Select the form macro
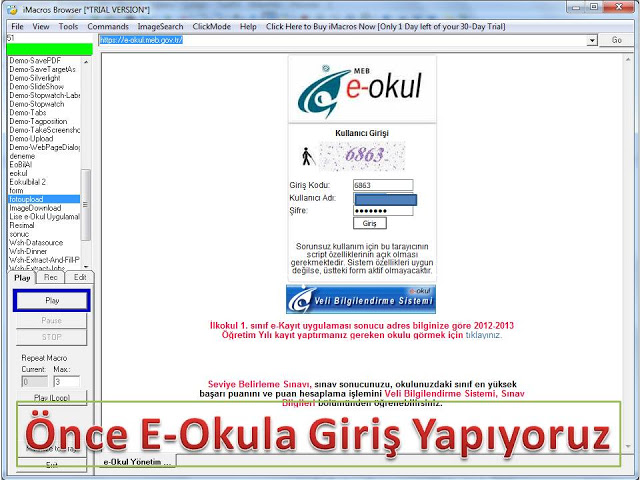Viewport: 640px width, 480px height. tap(16, 191)
